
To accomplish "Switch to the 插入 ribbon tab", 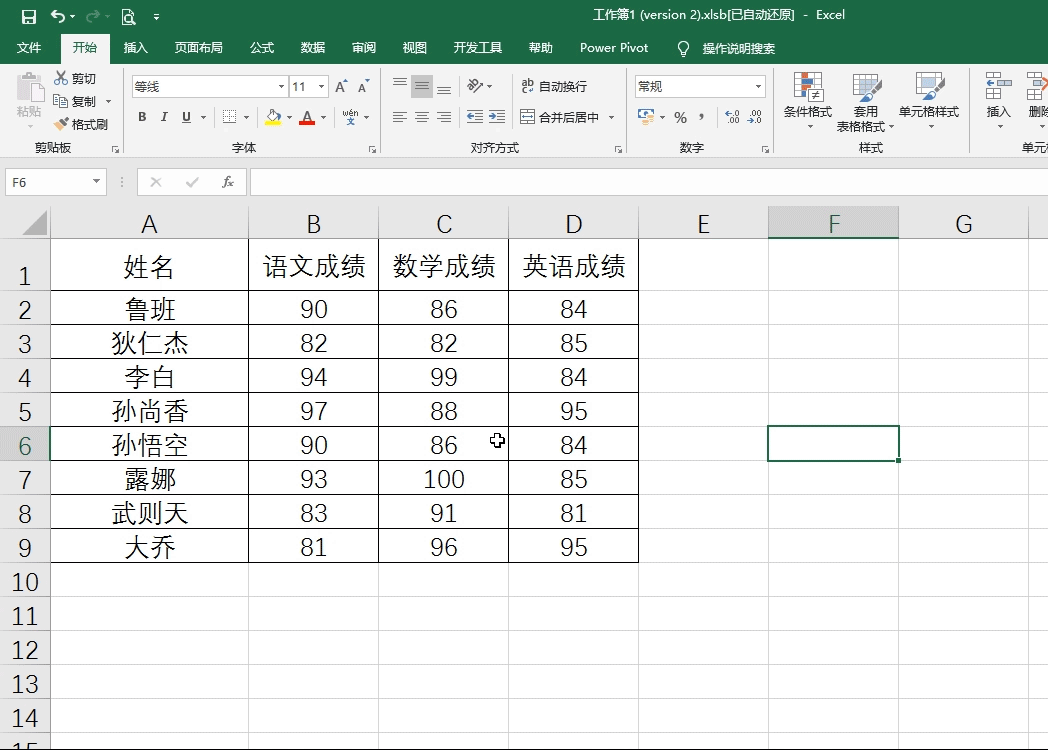I will coord(136,47).
